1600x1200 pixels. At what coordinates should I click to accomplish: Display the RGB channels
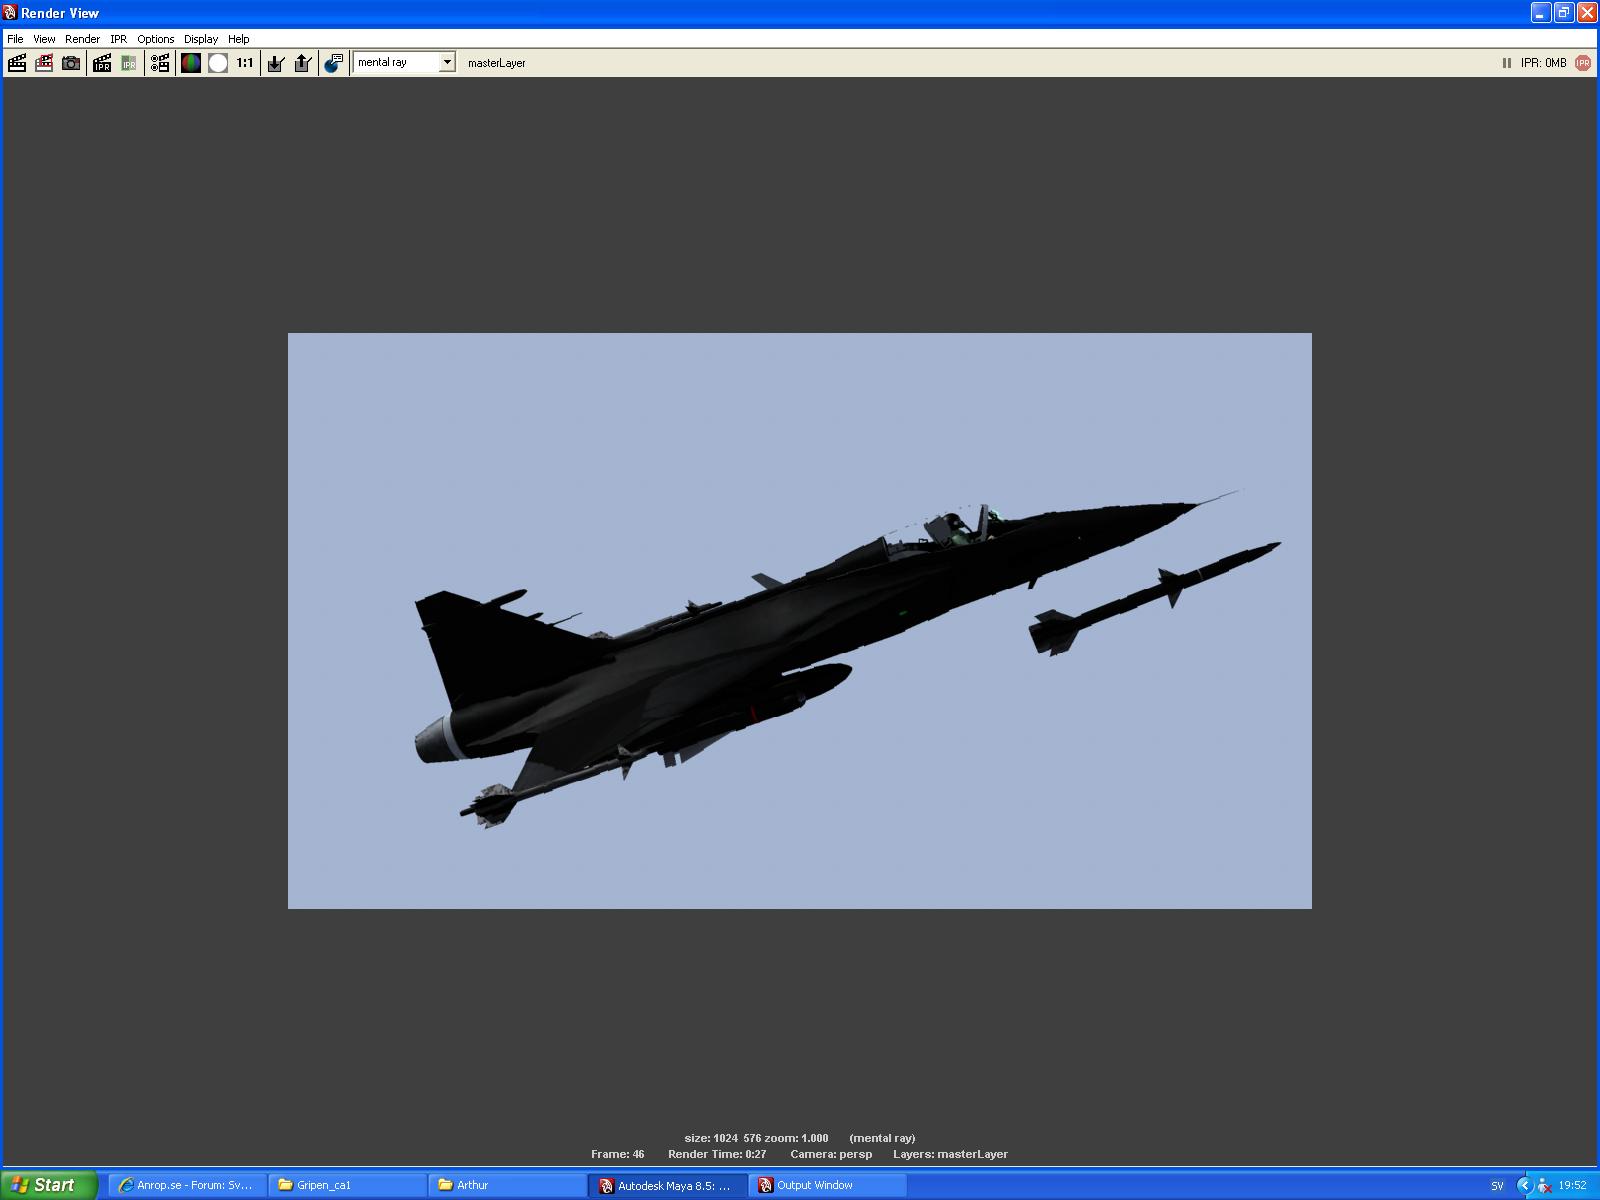pyautogui.click(x=190, y=62)
